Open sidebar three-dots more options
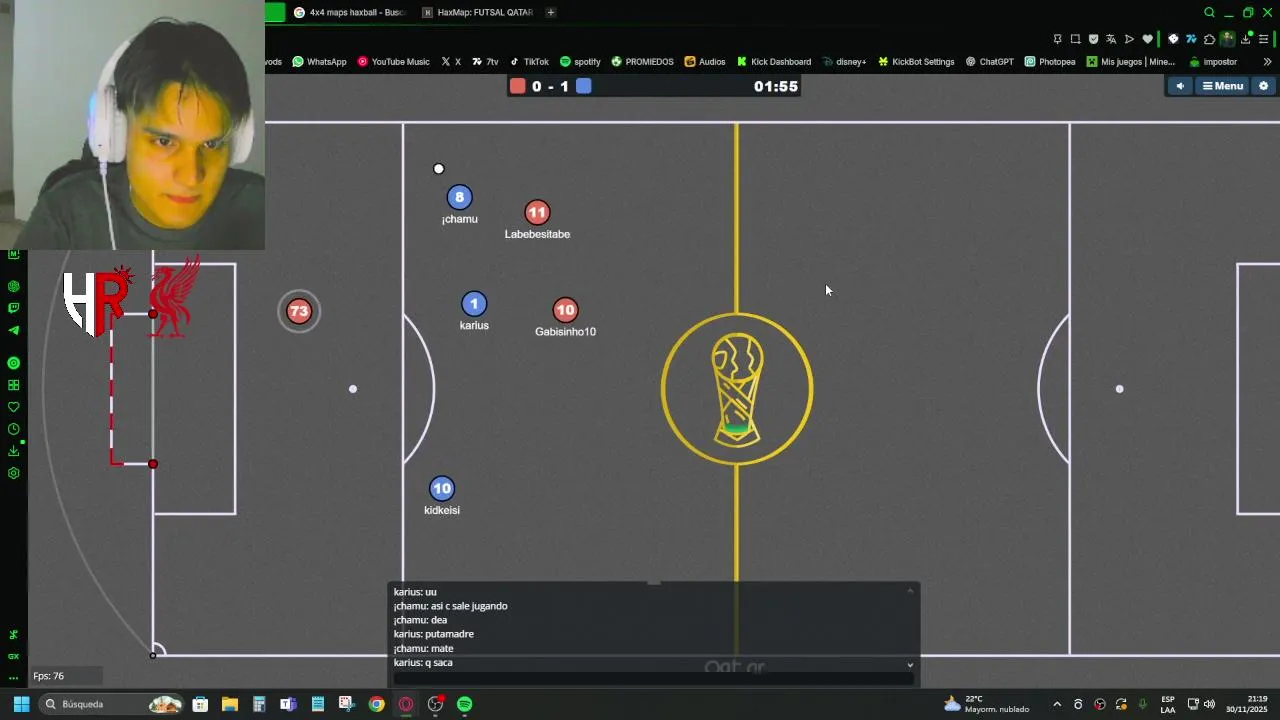The width and height of the screenshot is (1280, 720). coord(13,677)
